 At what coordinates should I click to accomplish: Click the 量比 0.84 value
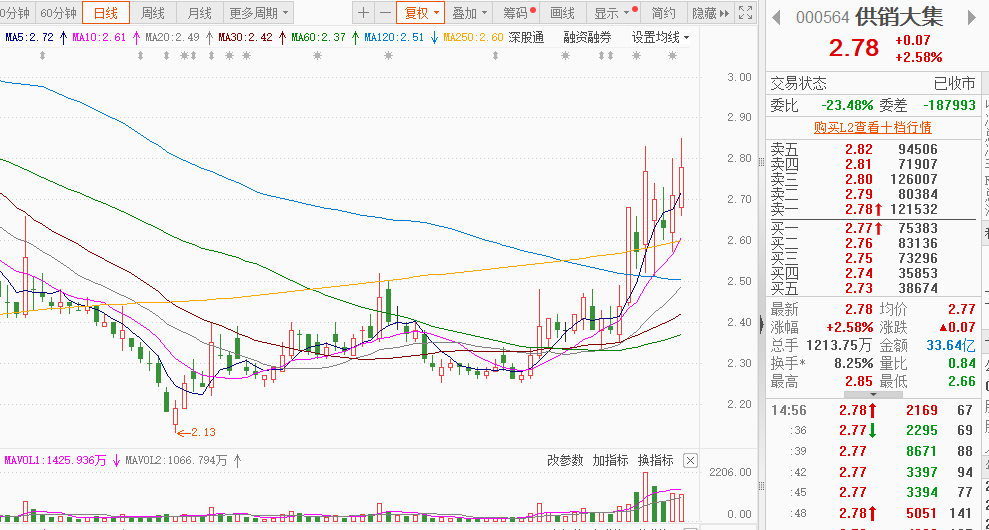click(961, 363)
